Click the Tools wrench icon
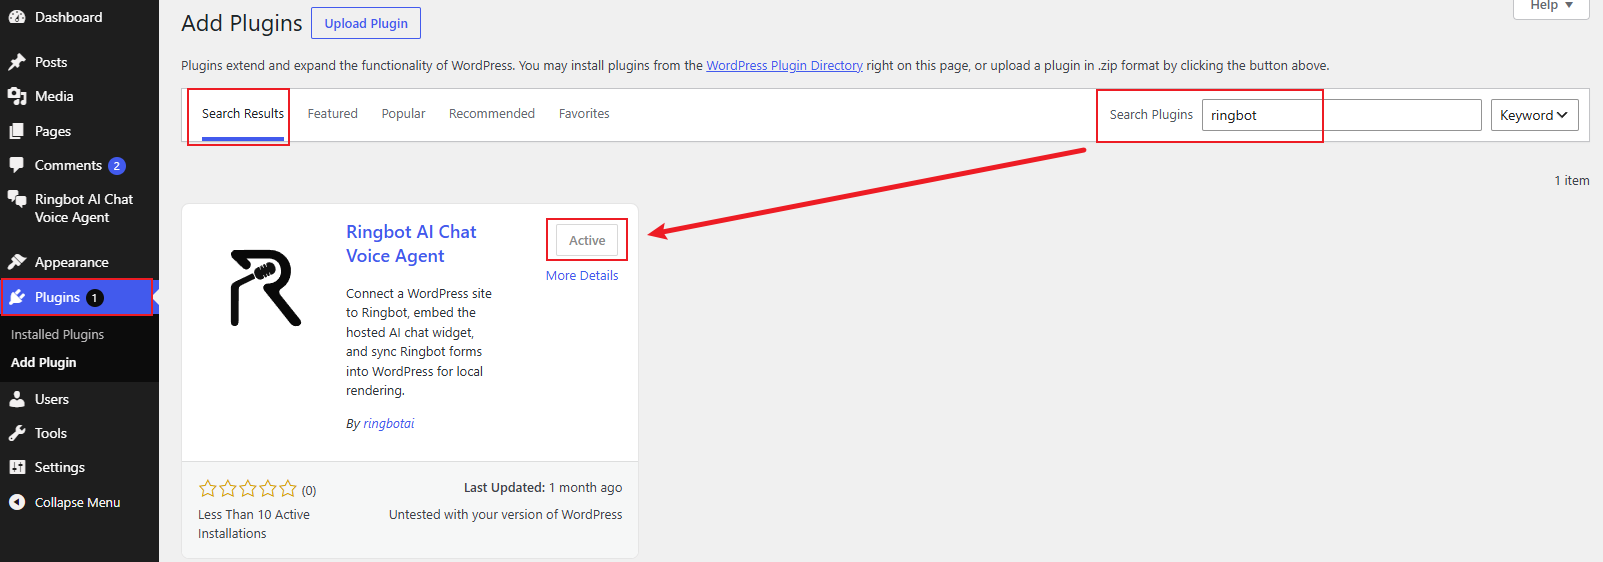This screenshot has width=1603, height=562. pos(17,433)
